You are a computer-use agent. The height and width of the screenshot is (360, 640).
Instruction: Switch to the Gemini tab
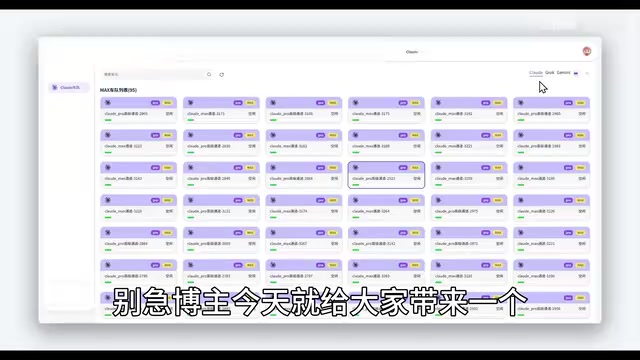tap(564, 73)
